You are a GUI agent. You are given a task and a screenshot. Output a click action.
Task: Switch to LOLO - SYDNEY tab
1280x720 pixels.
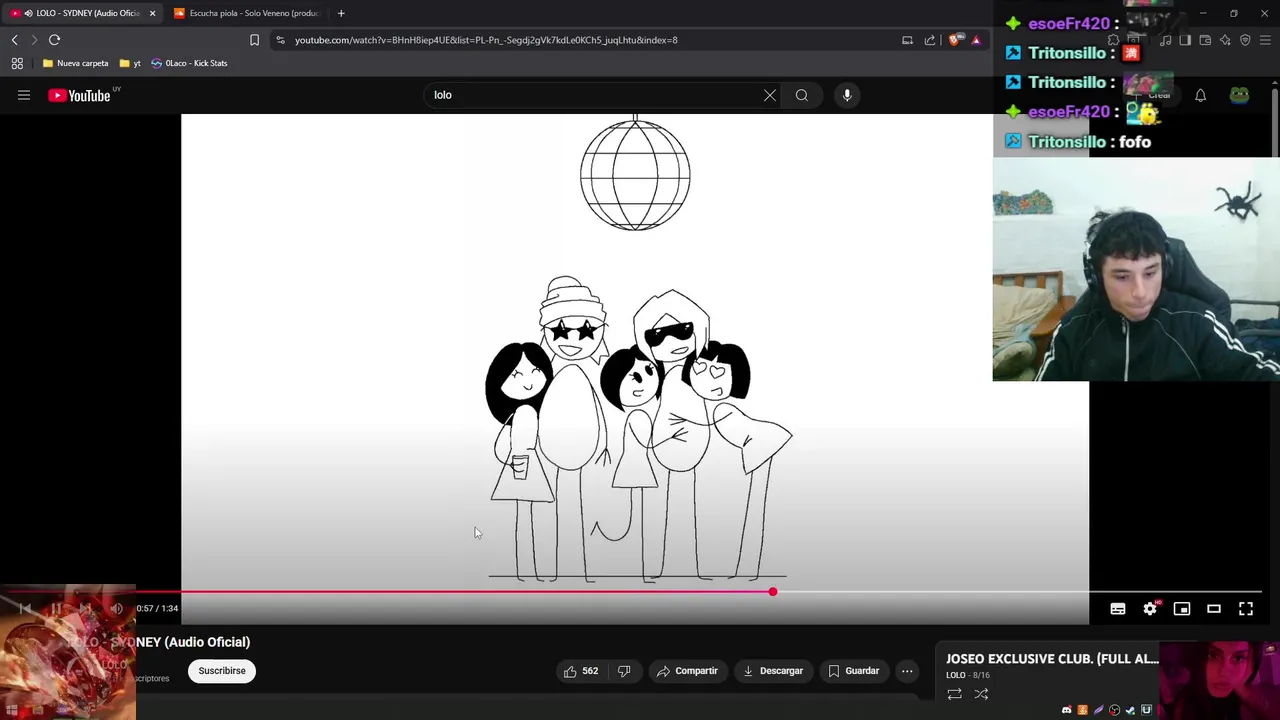tap(80, 13)
